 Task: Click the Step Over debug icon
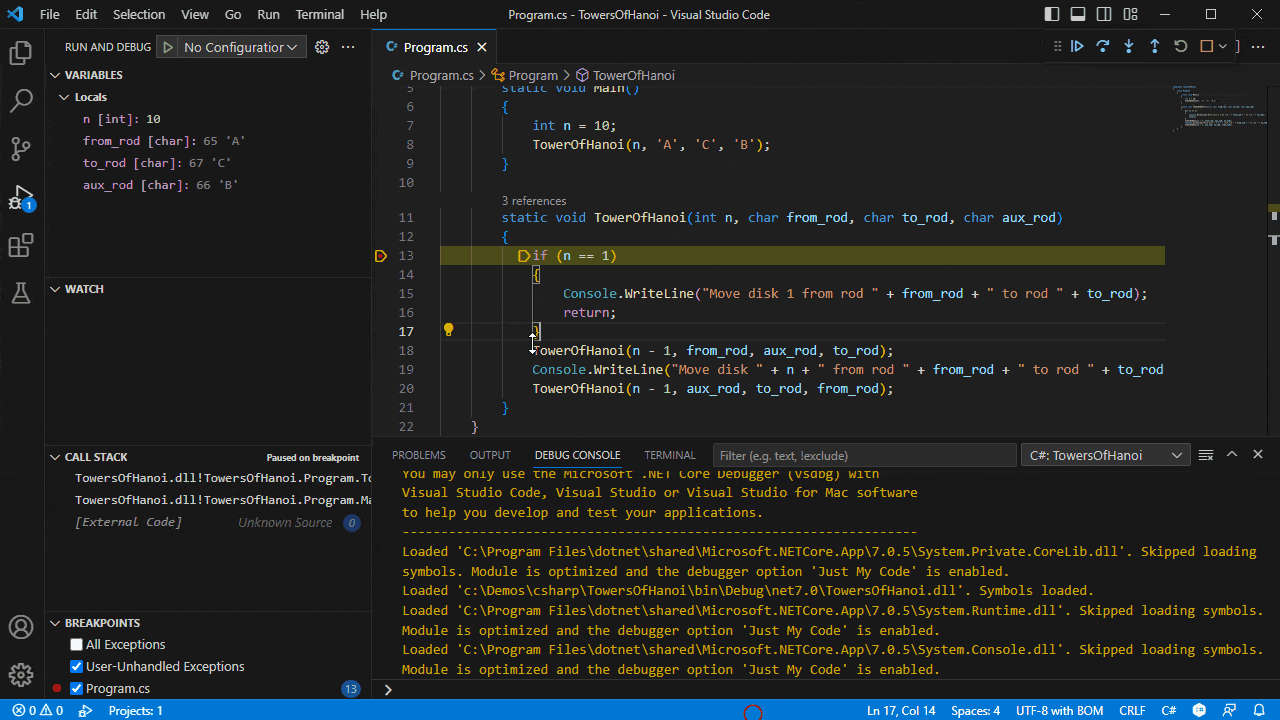click(1103, 46)
